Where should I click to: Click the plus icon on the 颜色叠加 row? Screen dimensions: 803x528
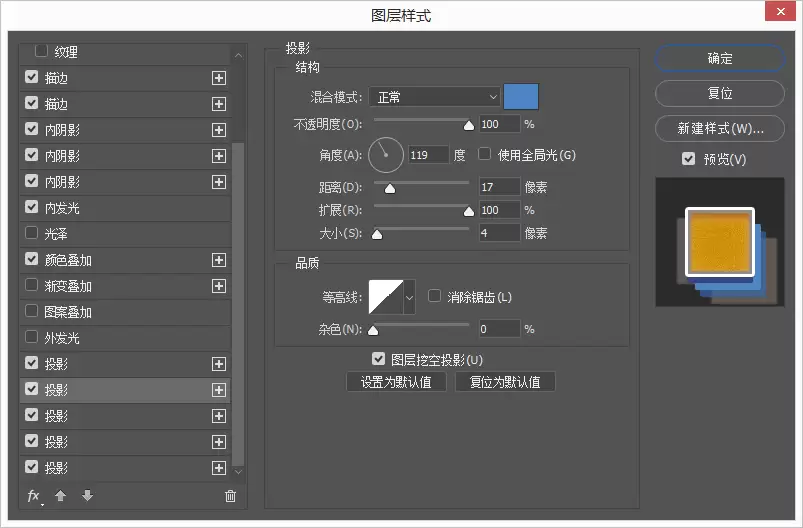(219, 260)
